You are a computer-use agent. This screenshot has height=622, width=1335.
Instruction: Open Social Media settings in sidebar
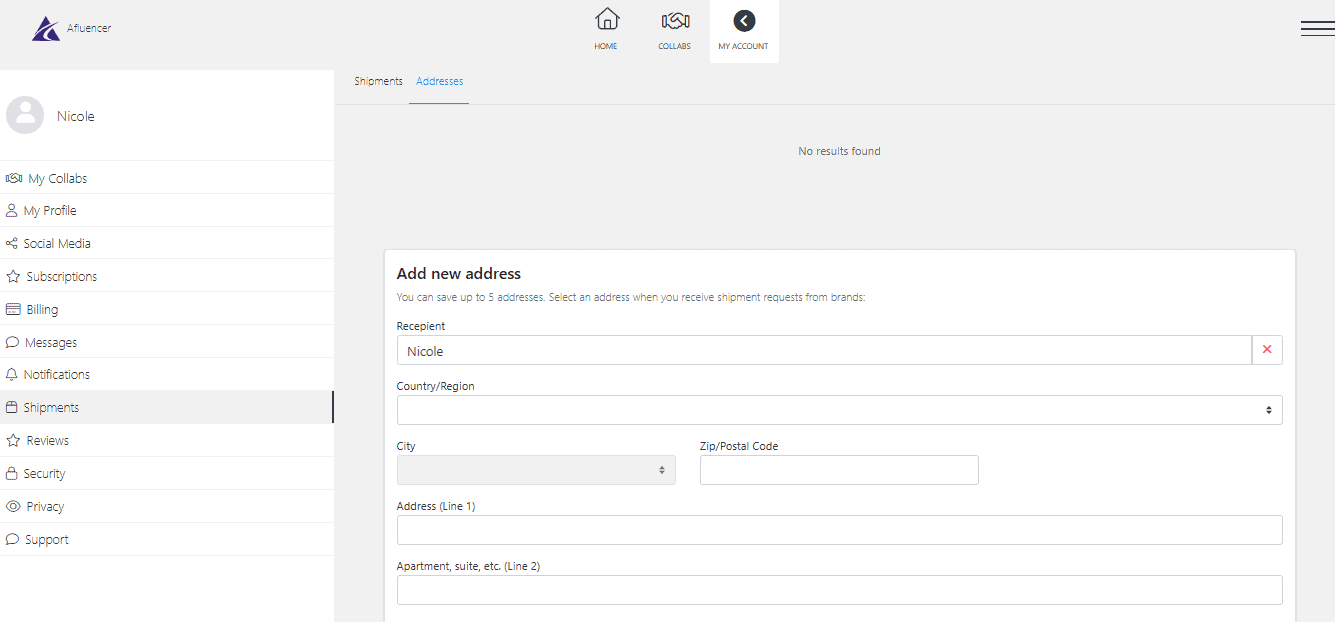coord(57,243)
